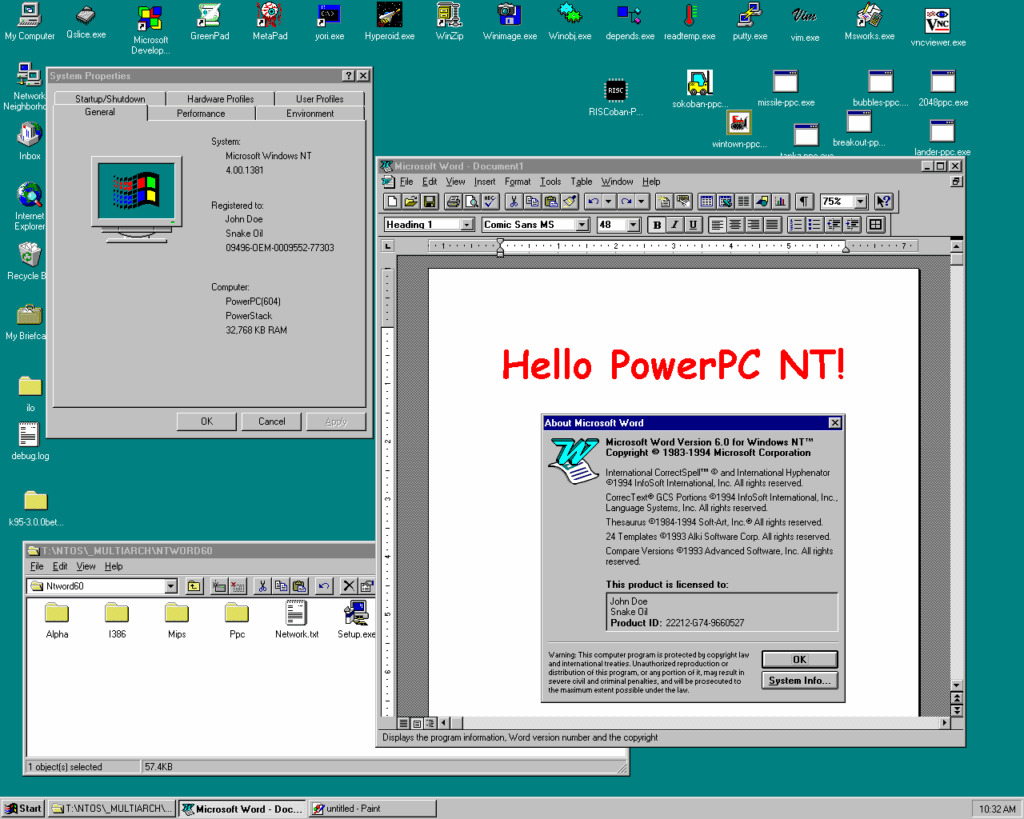Open the Heading 1 style dropdown

[x=465, y=224]
